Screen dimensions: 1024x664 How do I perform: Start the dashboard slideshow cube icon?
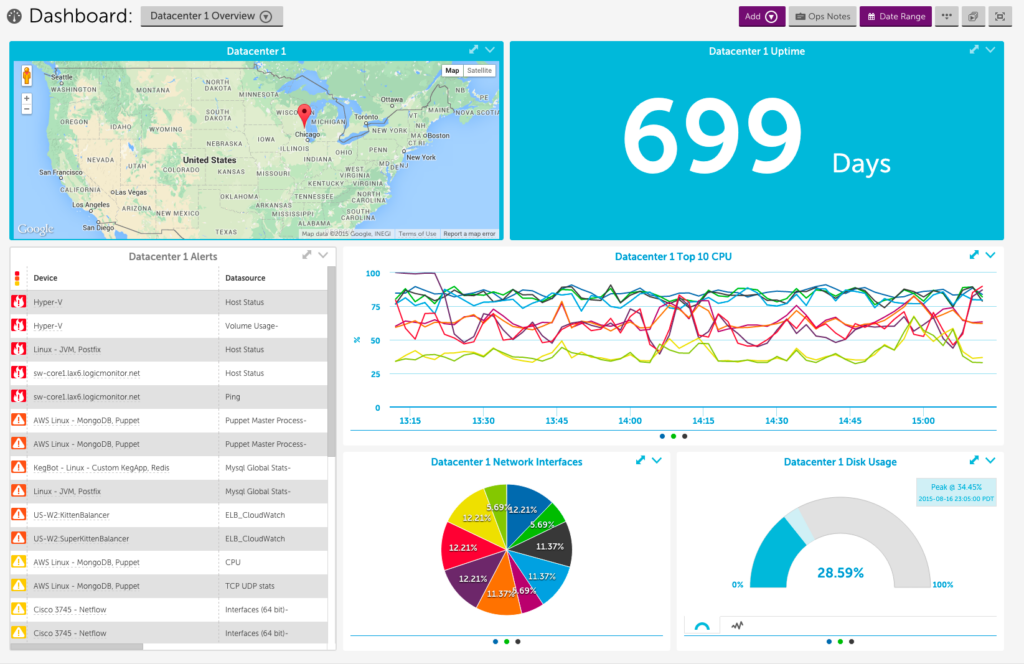click(972, 16)
